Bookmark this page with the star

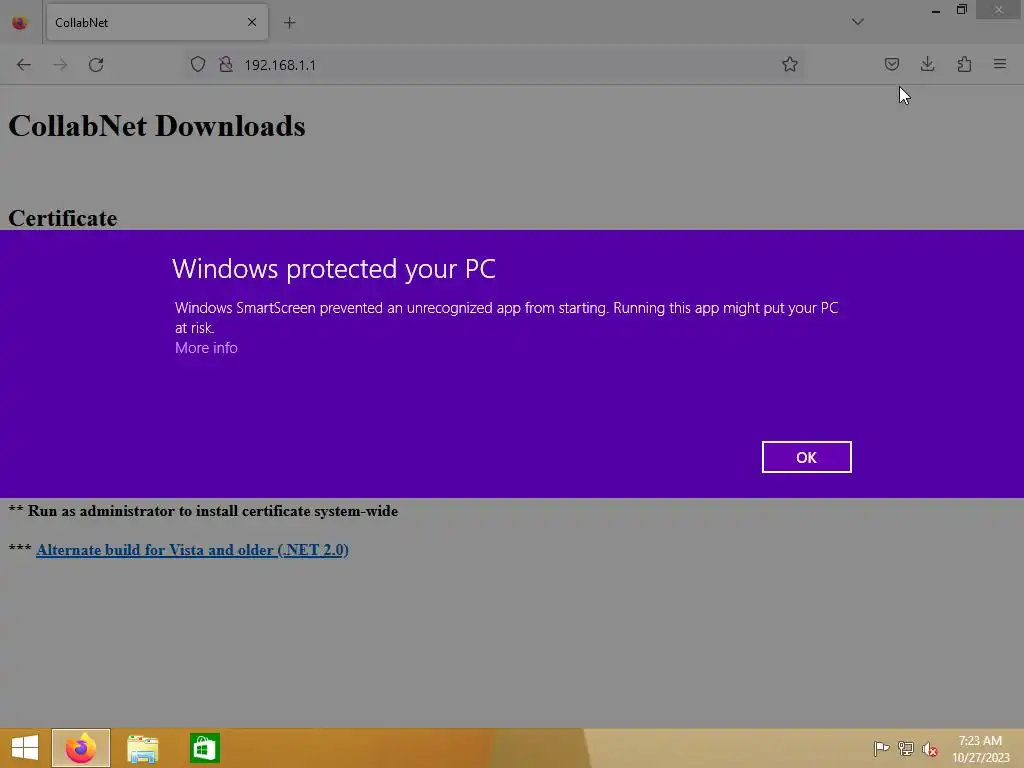tap(790, 64)
